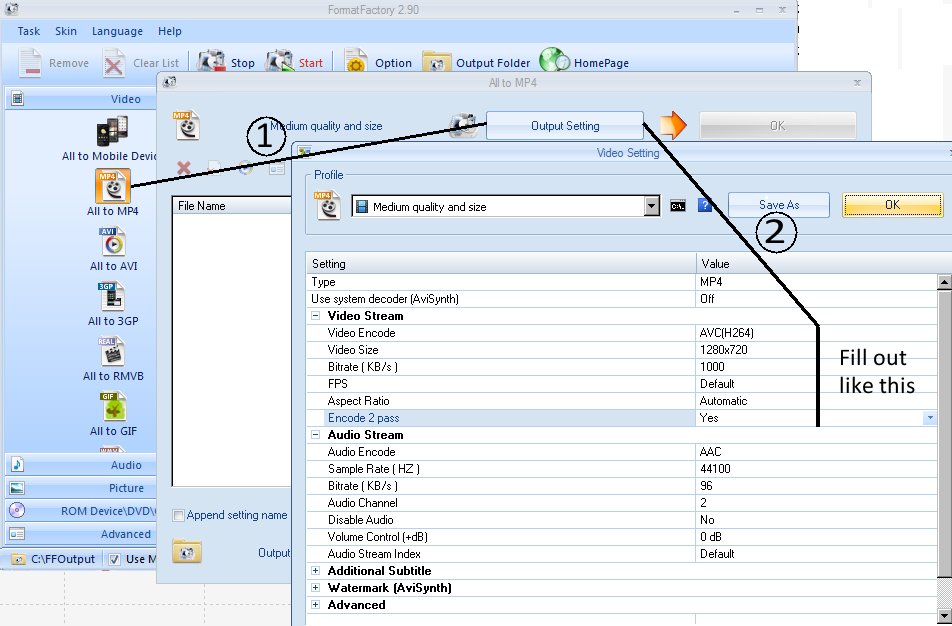Open the All to RMVB converter
This screenshot has width=952, height=626.
(113, 352)
